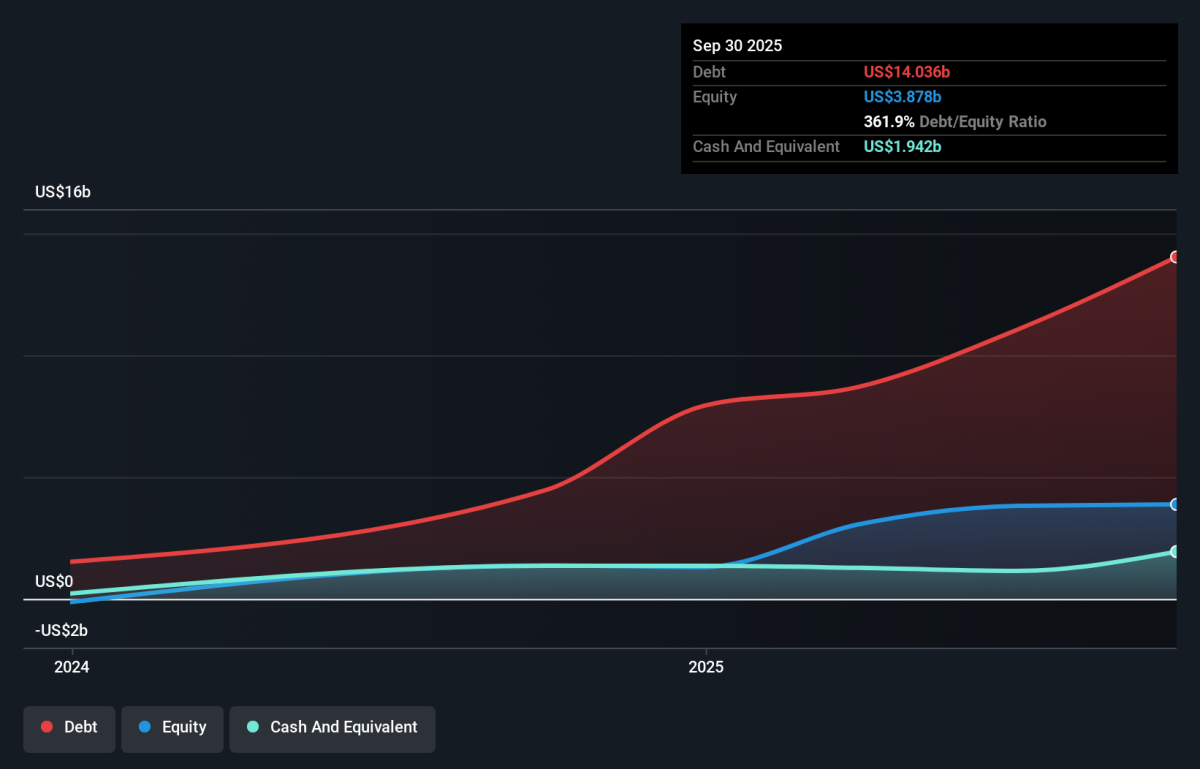Click the Sep 30 2025 tooltip date
This screenshot has width=1200, height=769.
click(x=737, y=46)
